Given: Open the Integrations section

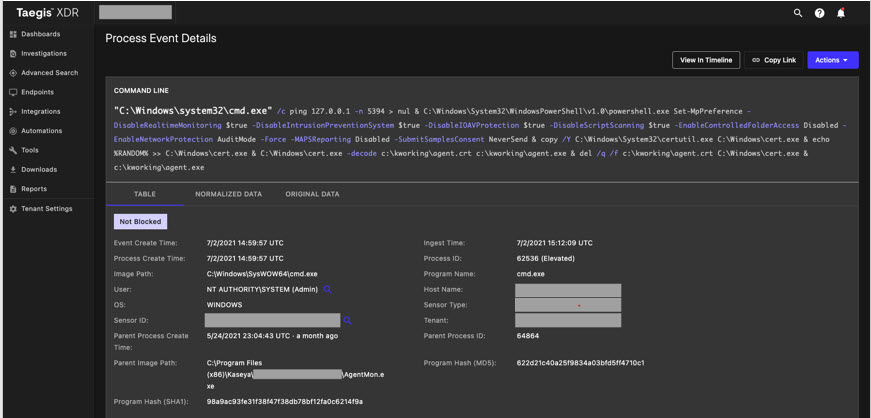Looking at the screenshot, I should coord(41,112).
